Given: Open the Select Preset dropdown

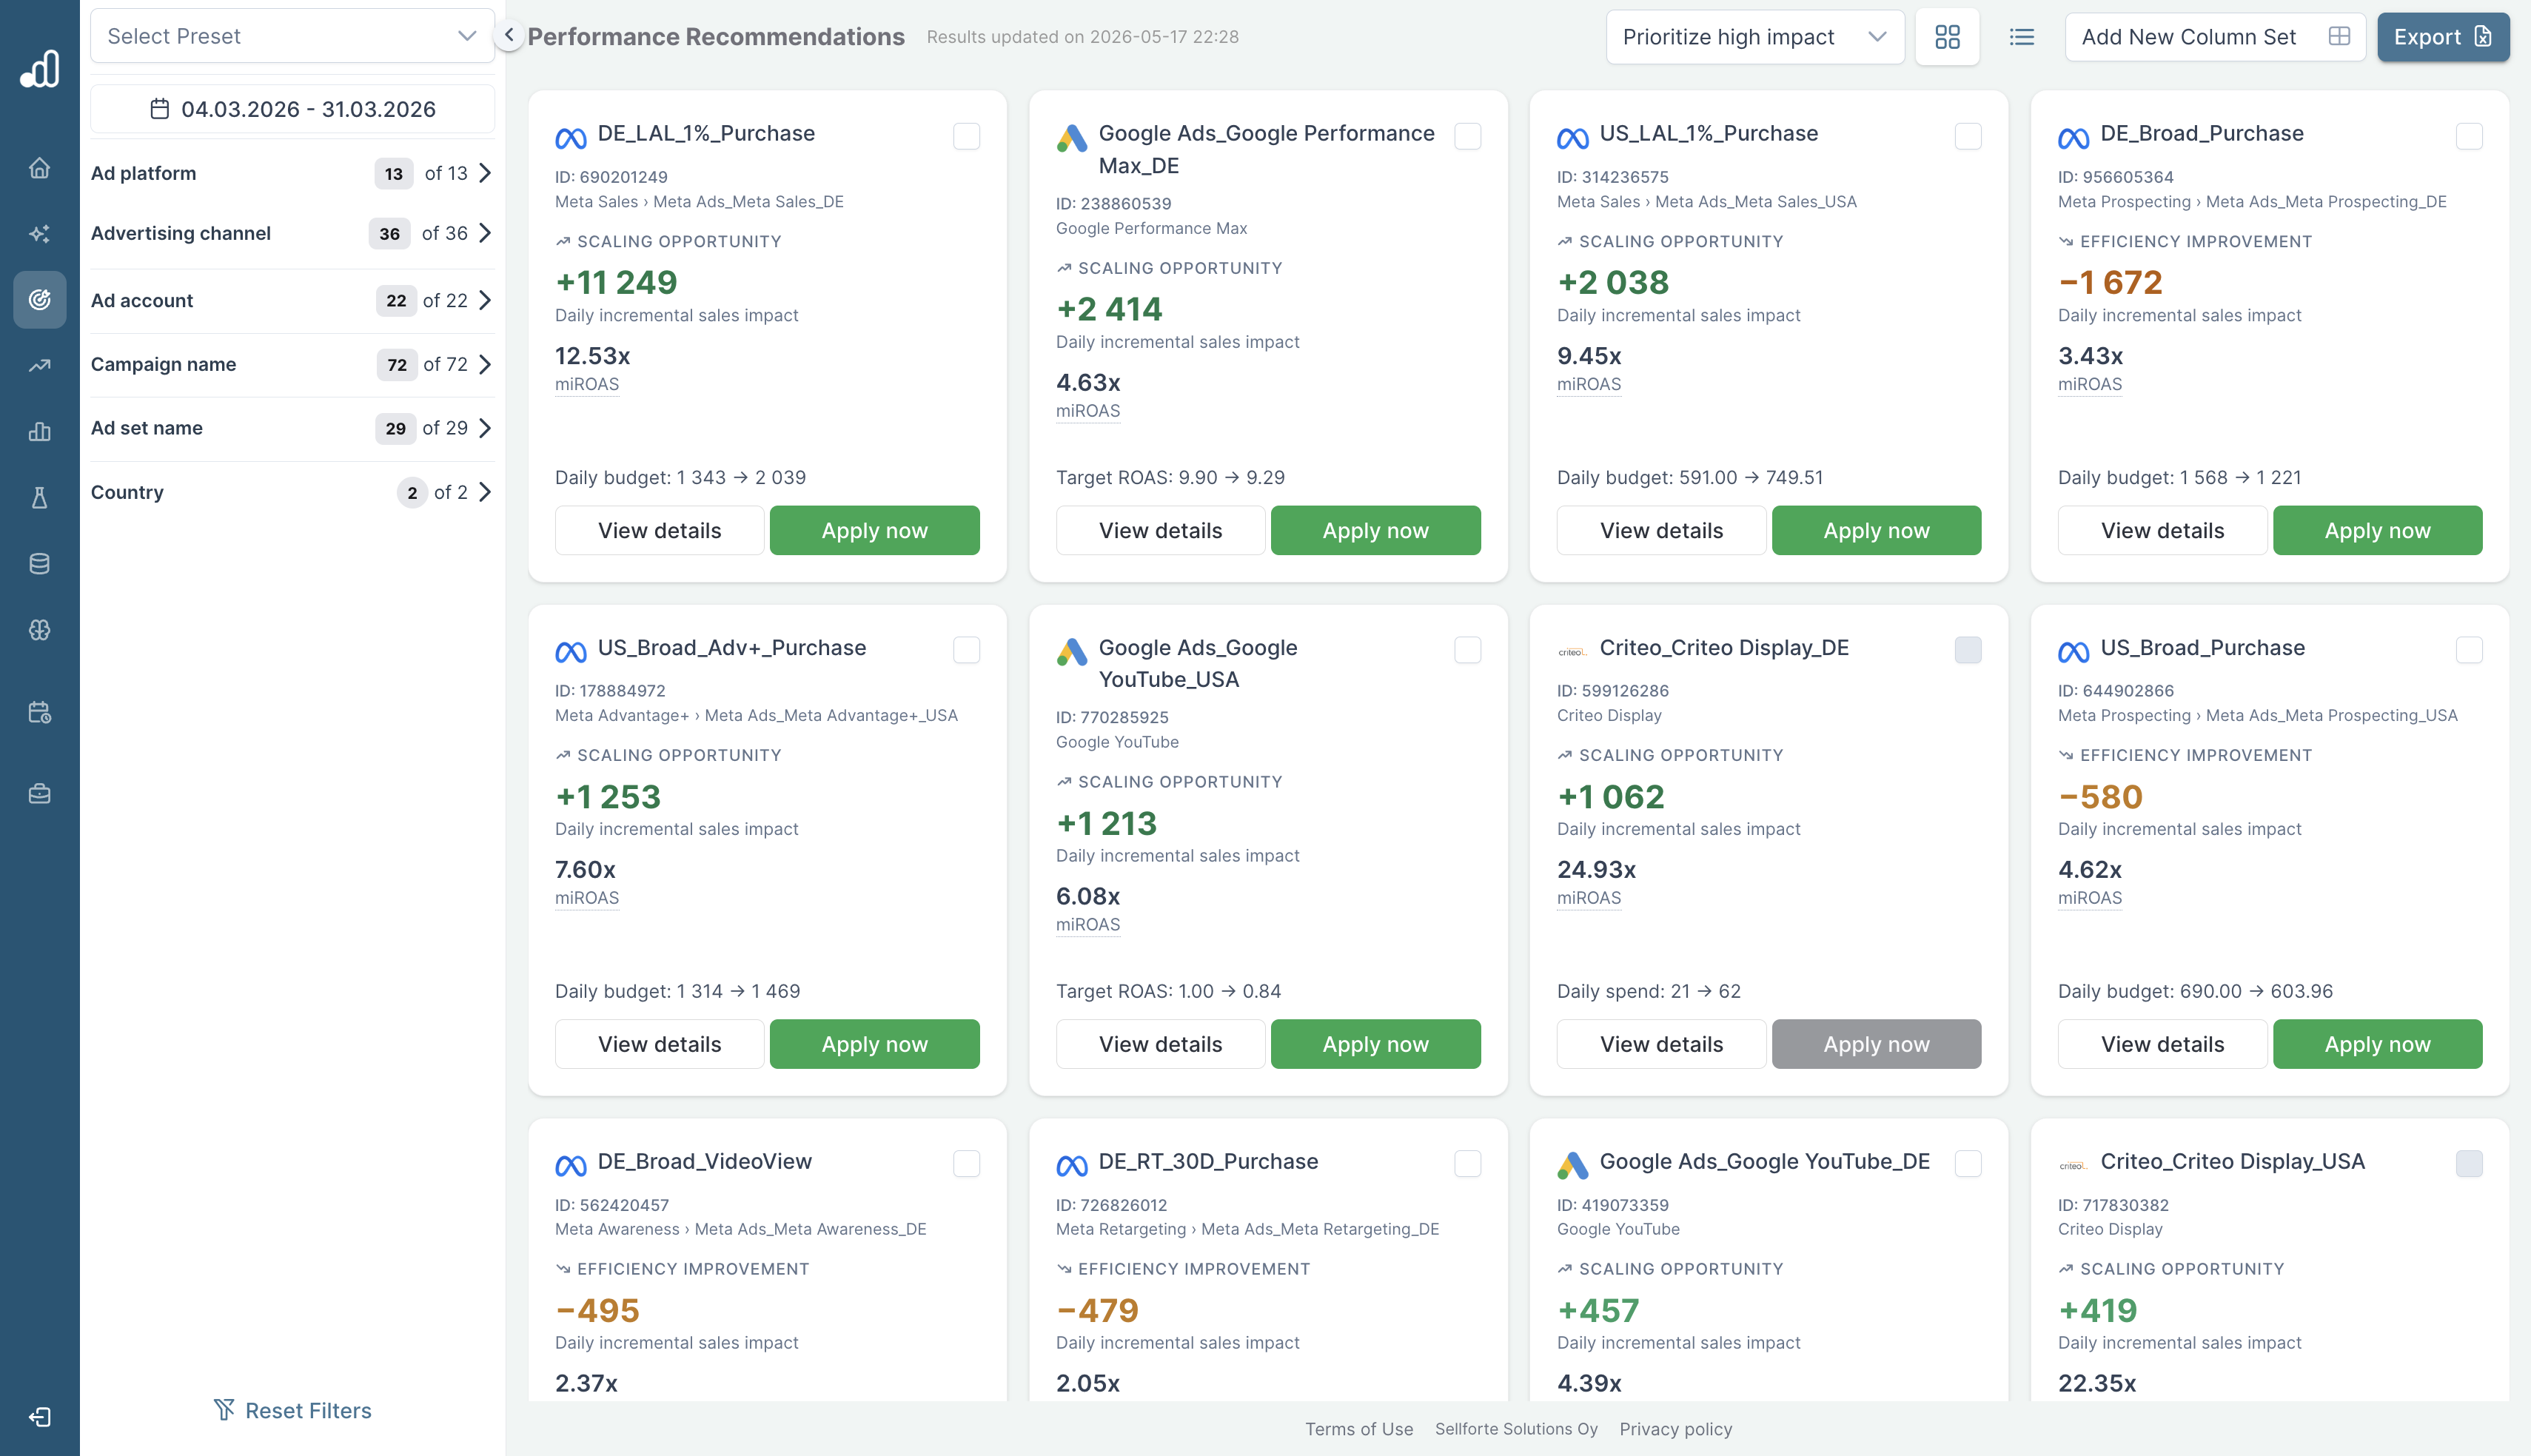Looking at the screenshot, I should click(x=292, y=36).
